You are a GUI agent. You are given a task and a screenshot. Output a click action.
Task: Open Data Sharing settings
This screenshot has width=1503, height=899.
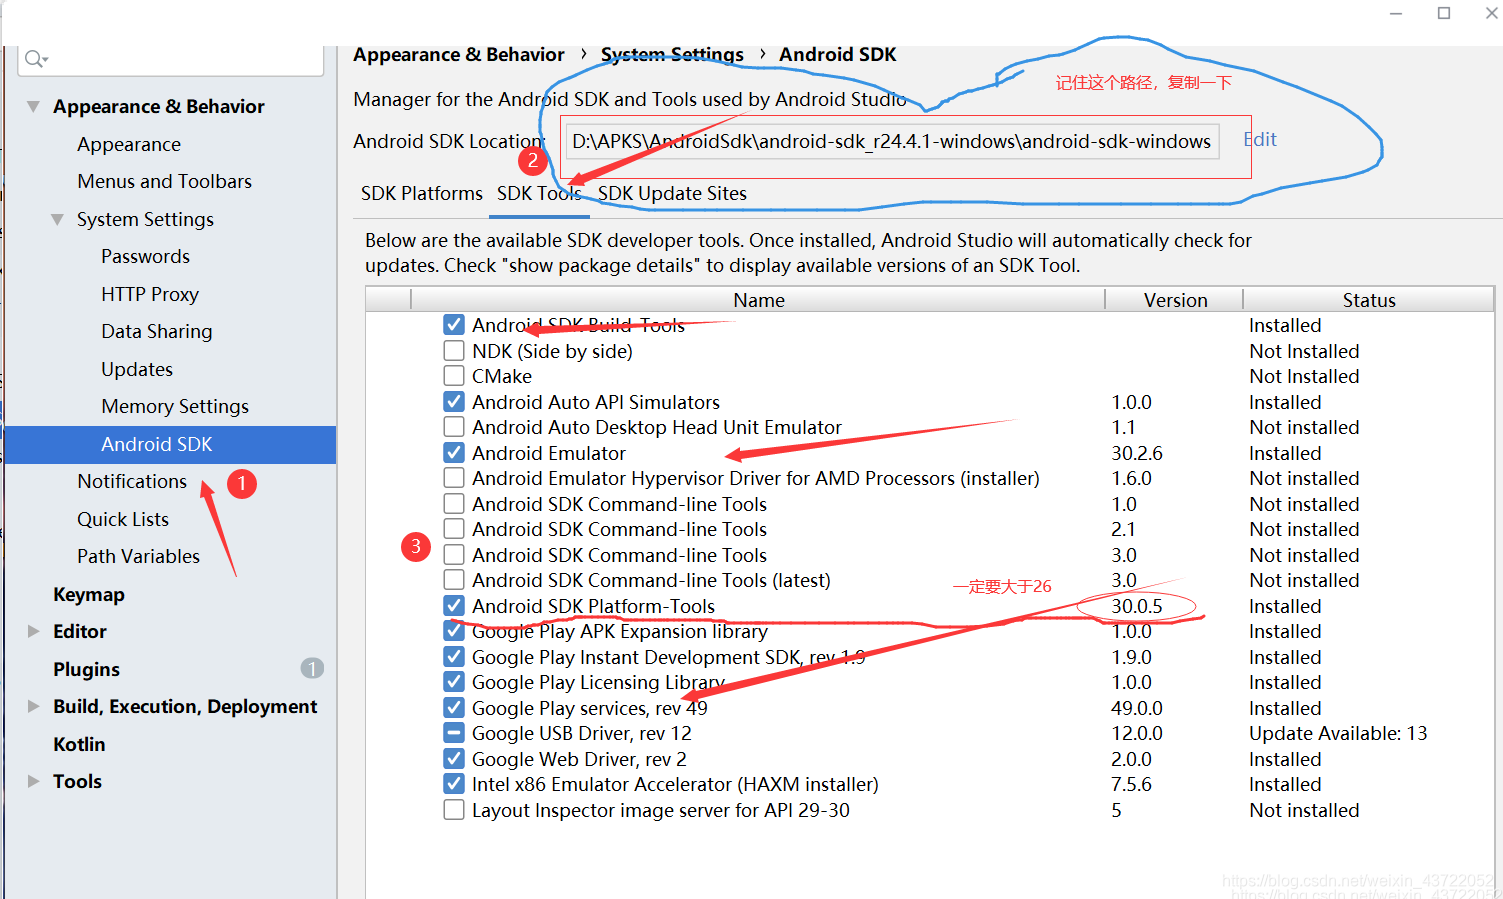[x=157, y=331]
